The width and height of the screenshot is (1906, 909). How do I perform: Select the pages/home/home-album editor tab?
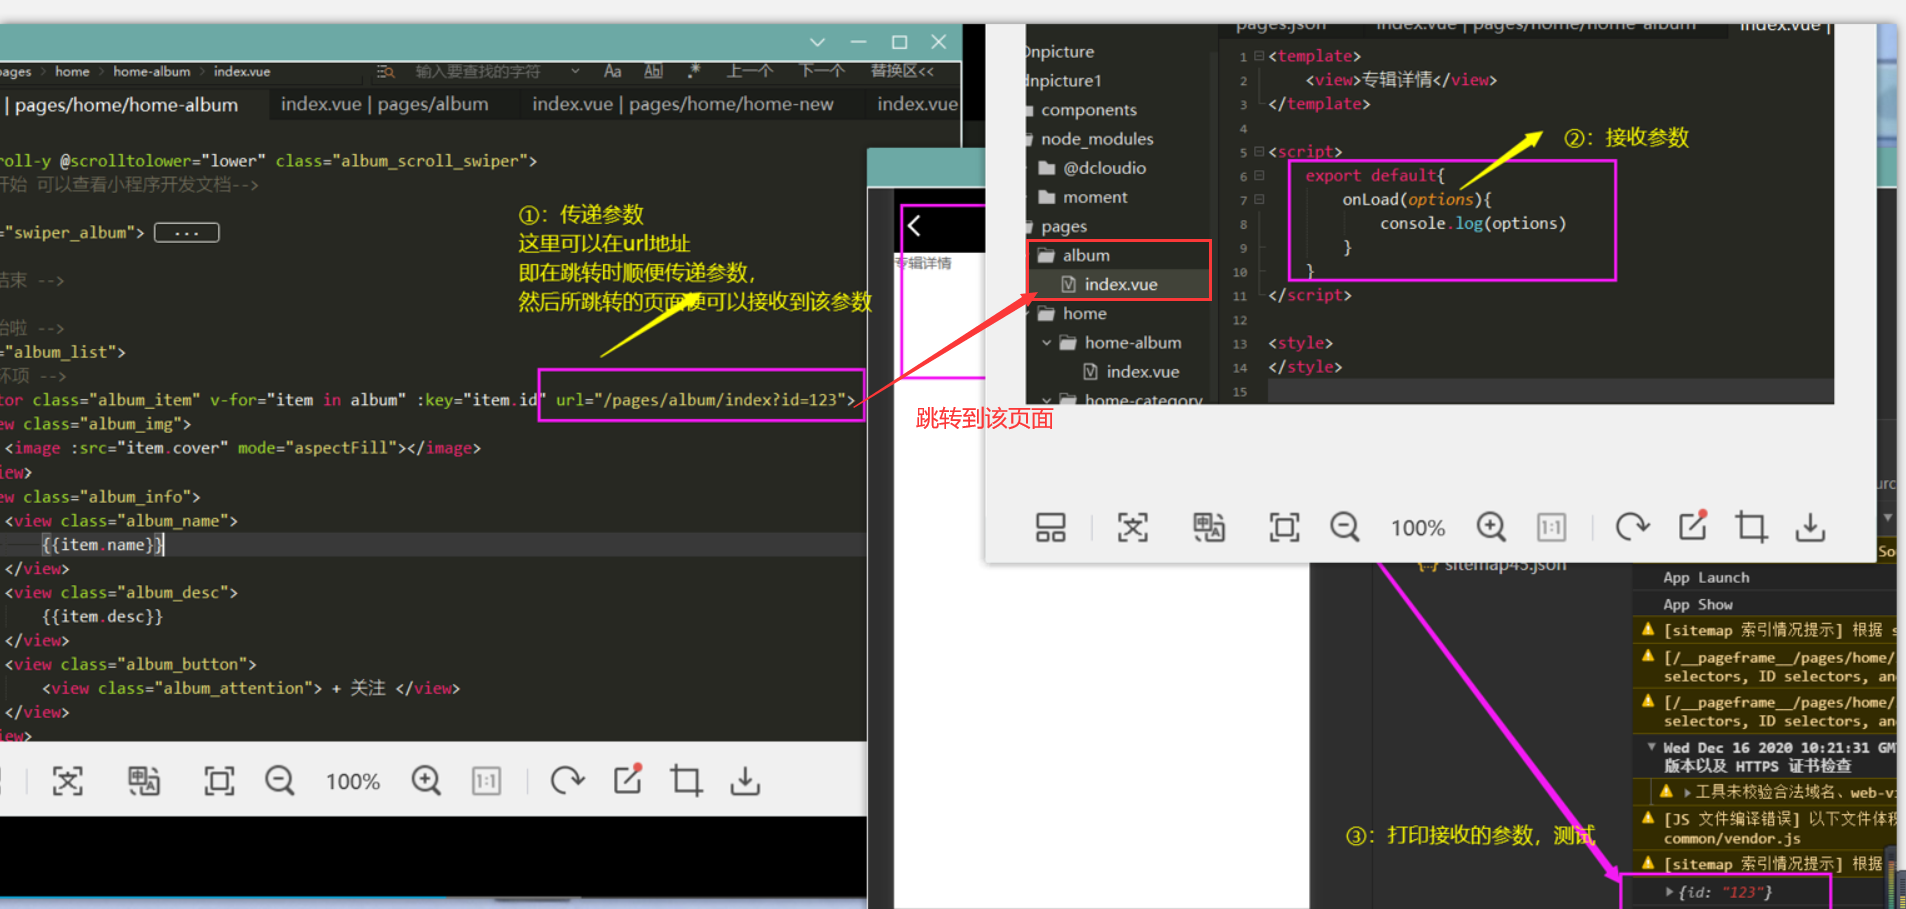127,105
